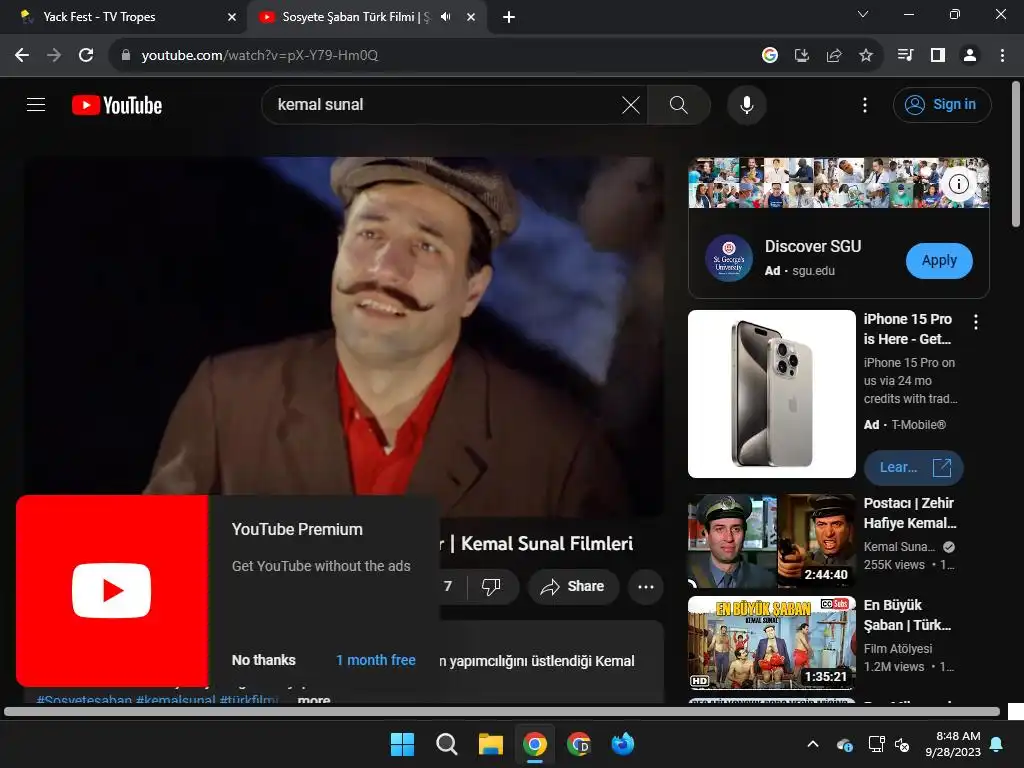This screenshot has width=1024, height=768.
Task: Open Postacı Zehir Hafiye video thumbnail
Action: coord(771,541)
